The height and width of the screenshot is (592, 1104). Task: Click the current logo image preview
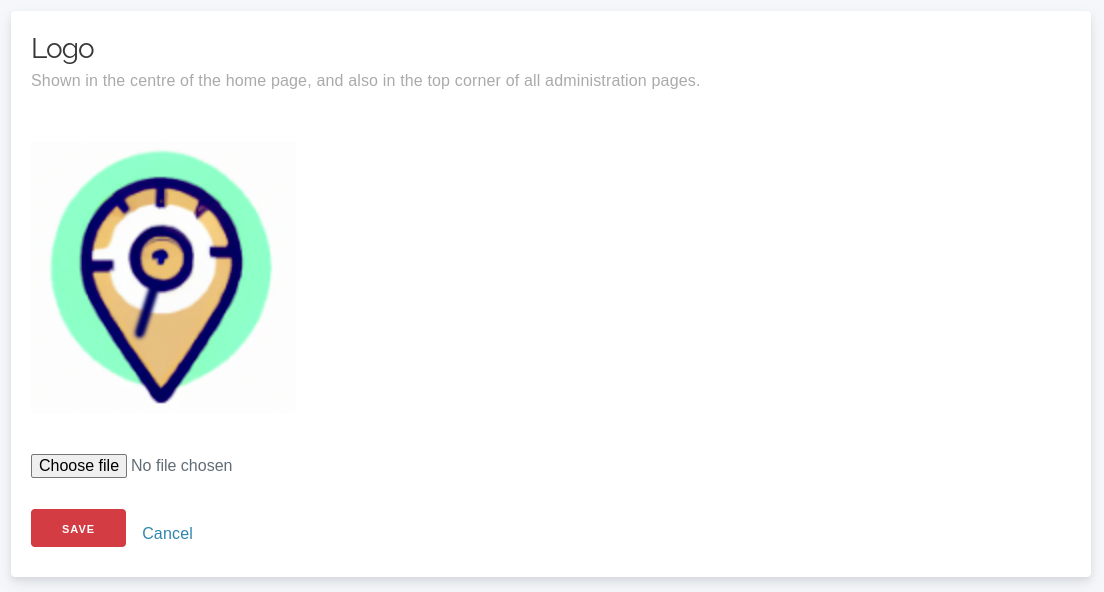(x=163, y=276)
